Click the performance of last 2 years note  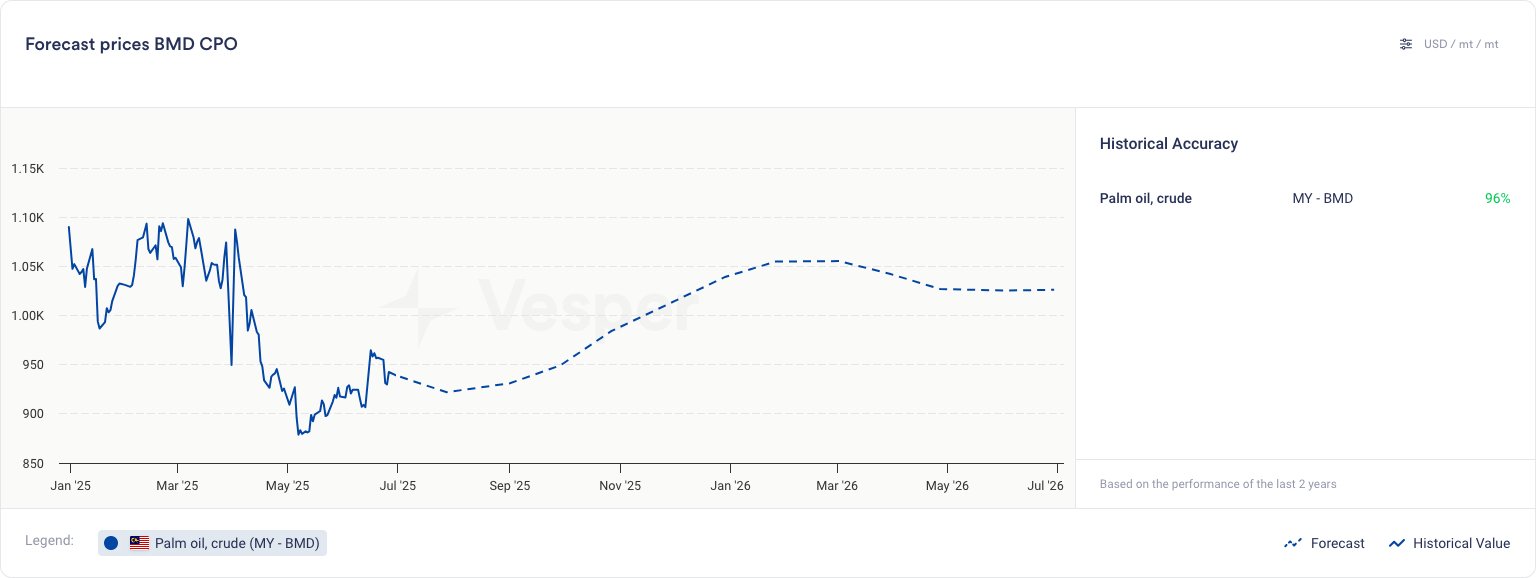click(1217, 484)
